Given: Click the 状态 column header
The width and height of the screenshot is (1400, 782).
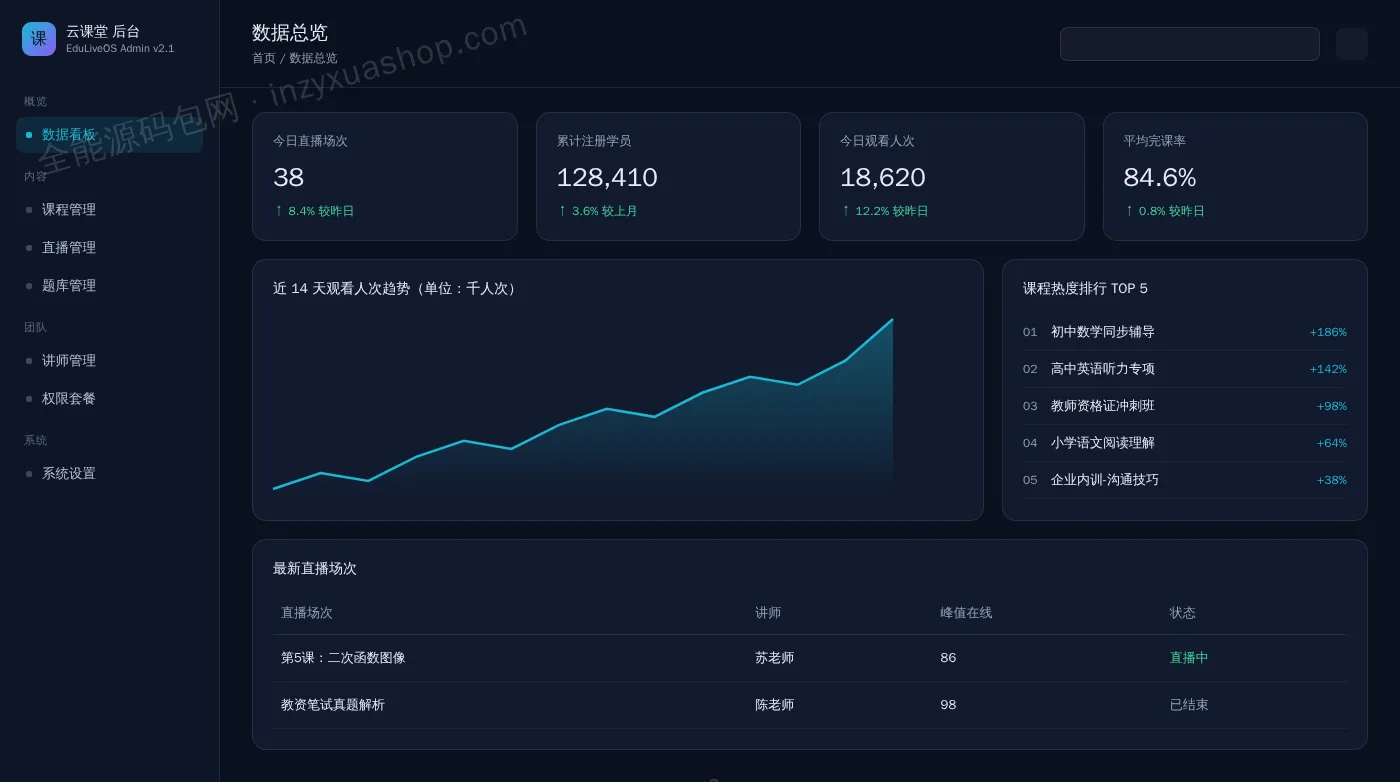Looking at the screenshot, I should point(1183,613).
